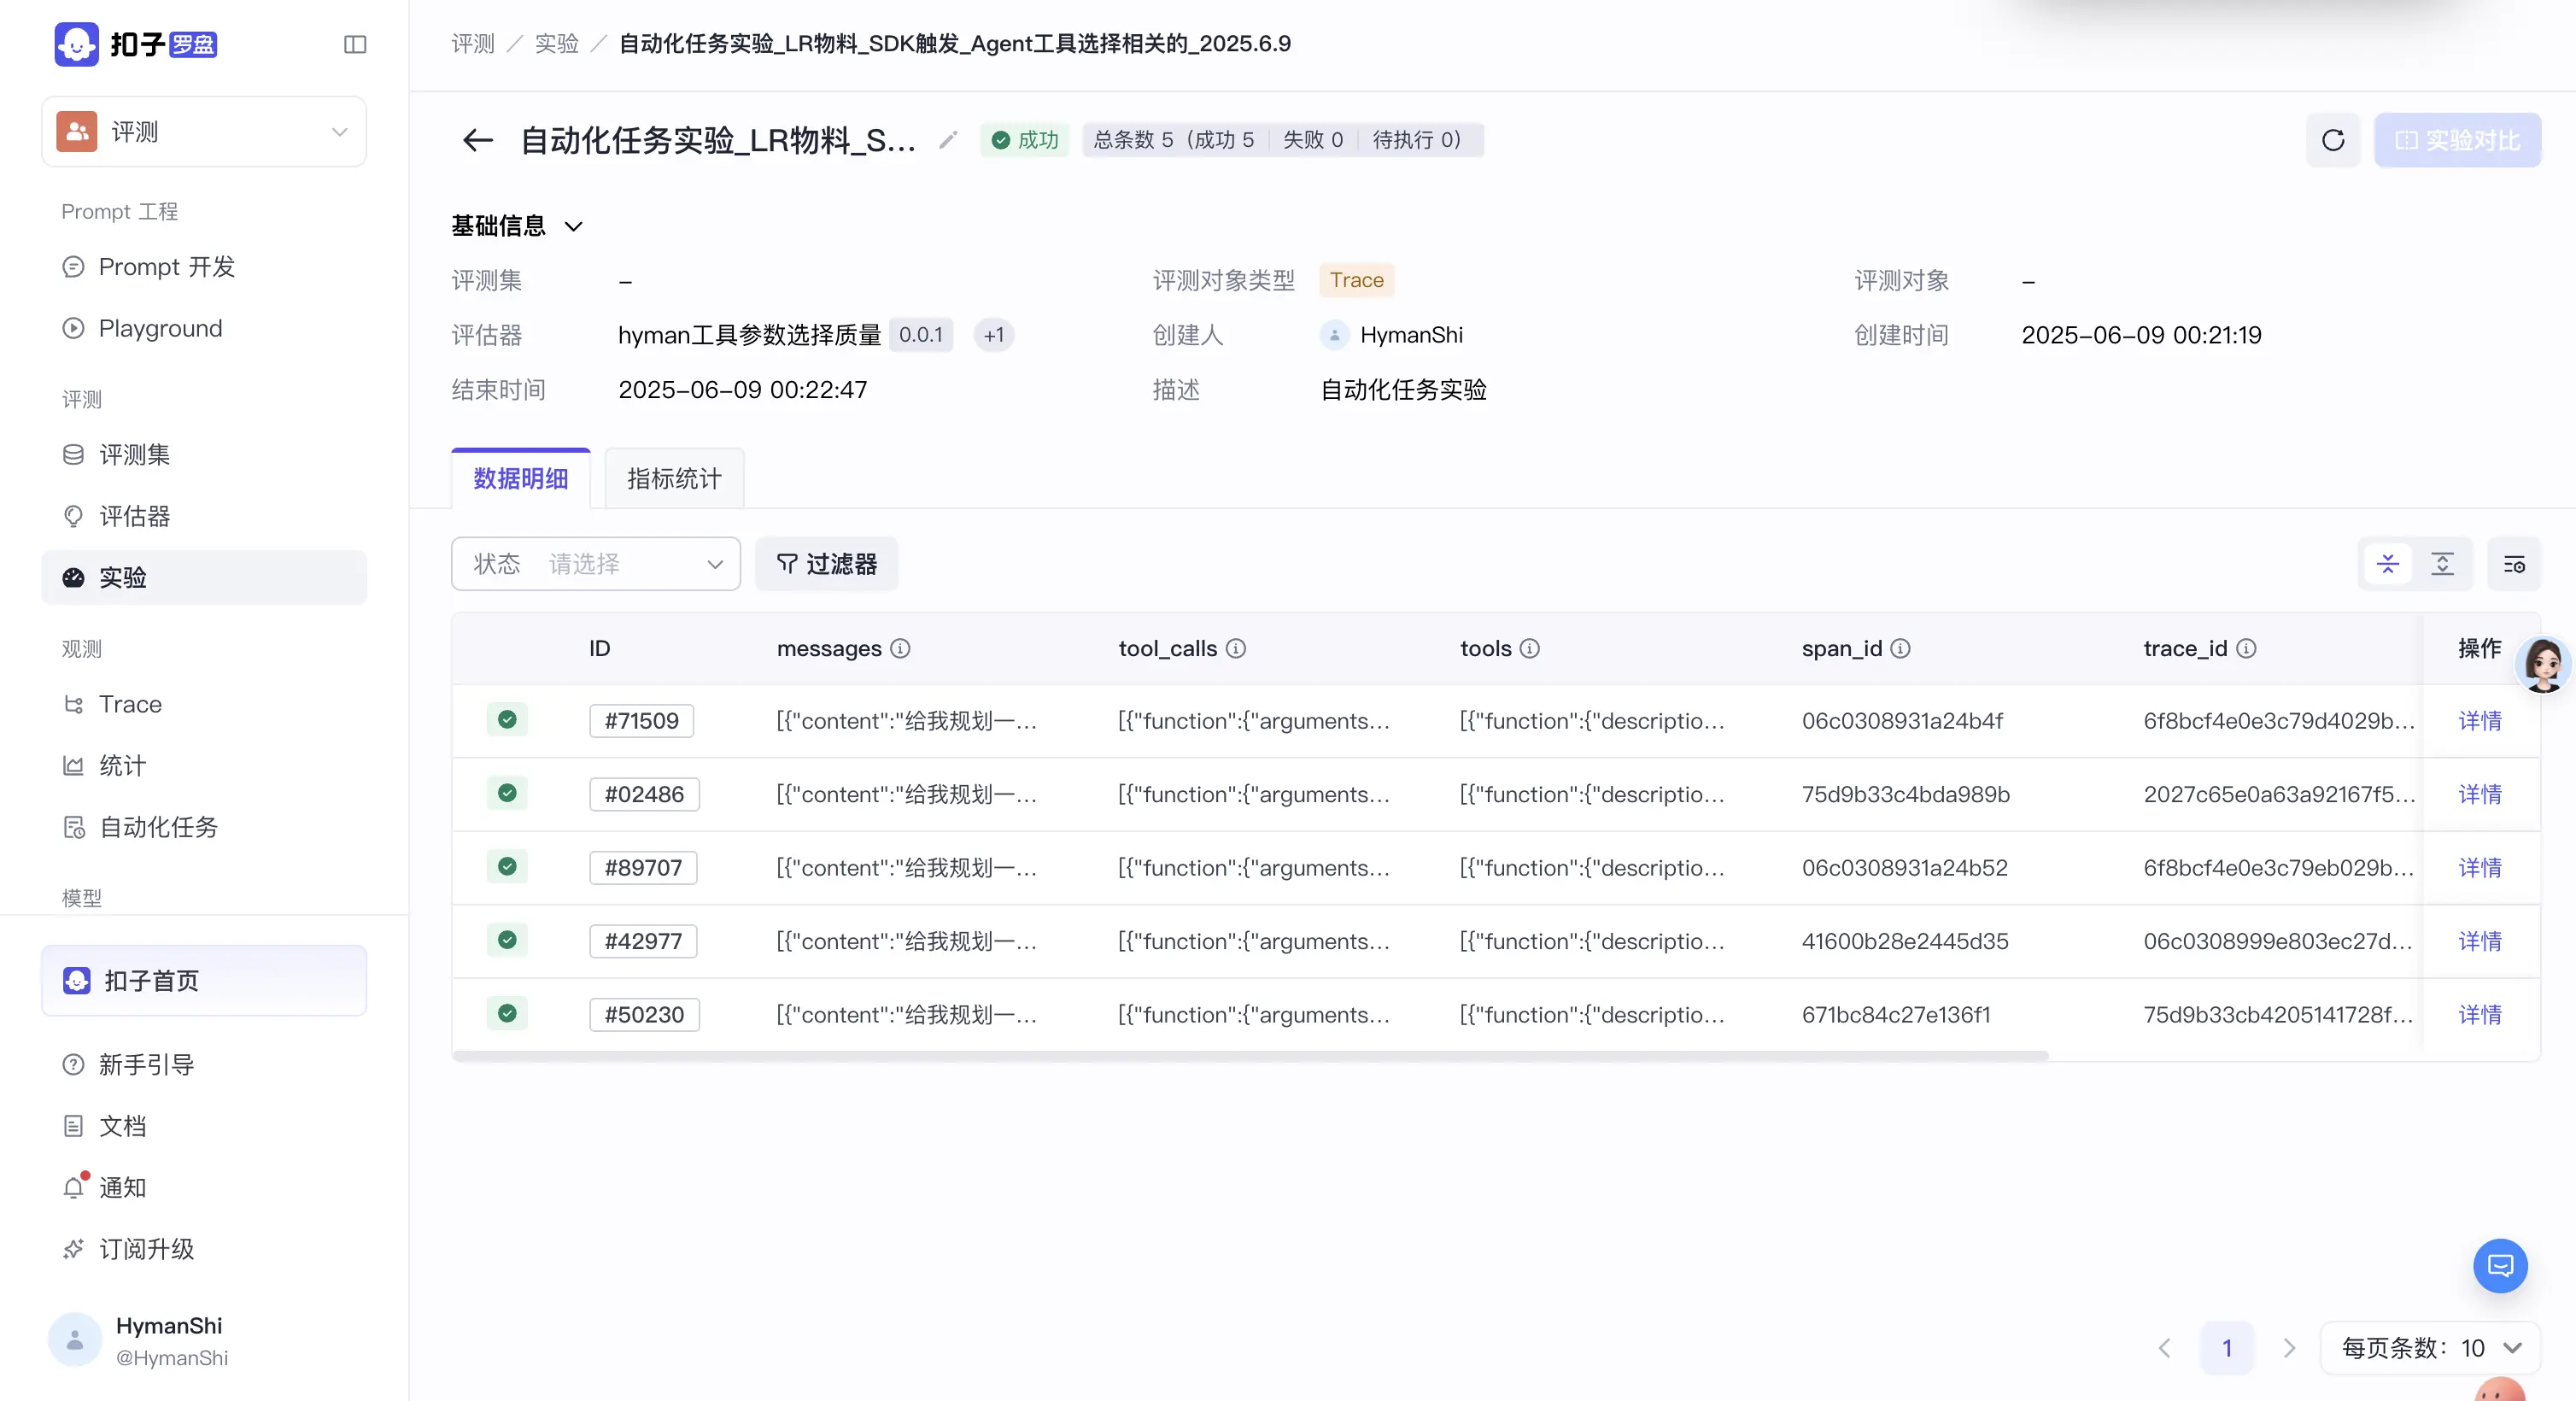Show info tooltip for tool_calls column
The height and width of the screenshot is (1401, 2576).
tap(1236, 649)
